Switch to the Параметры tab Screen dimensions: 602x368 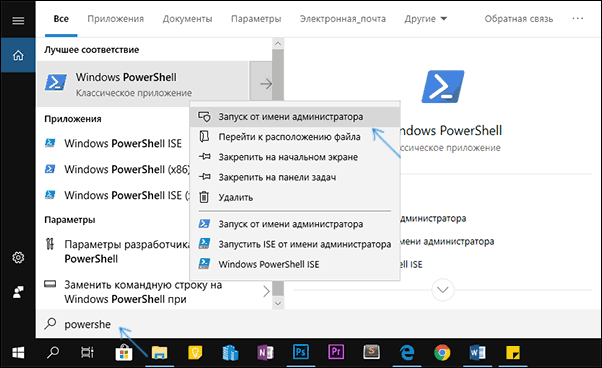[x=256, y=19]
